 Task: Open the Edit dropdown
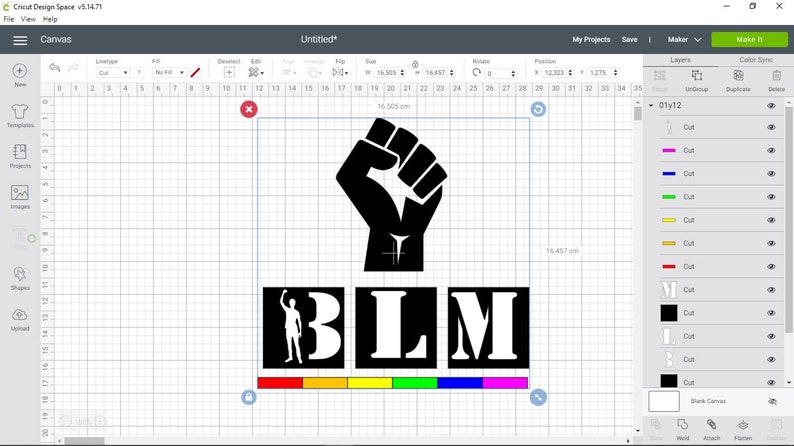(x=256, y=72)
